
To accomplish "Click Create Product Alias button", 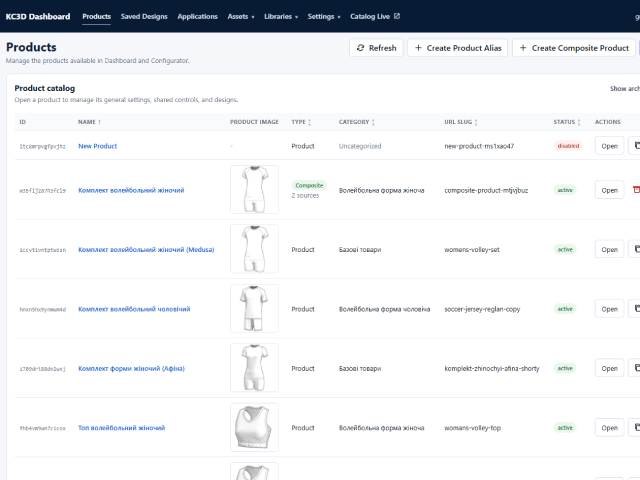I will [x=458, y=48].
